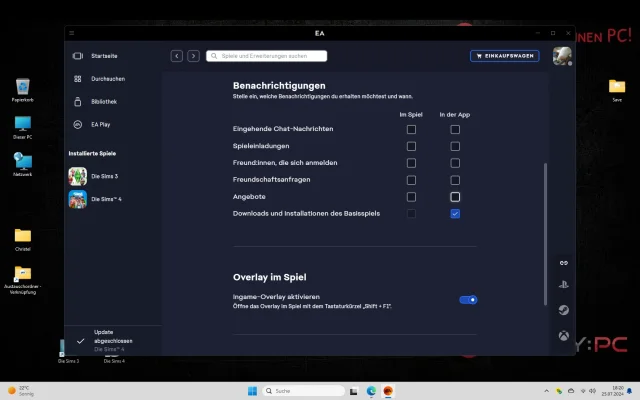Check In der App for Angebote
The height and width of the screenshot is (400, 640).
coord(455,197)
